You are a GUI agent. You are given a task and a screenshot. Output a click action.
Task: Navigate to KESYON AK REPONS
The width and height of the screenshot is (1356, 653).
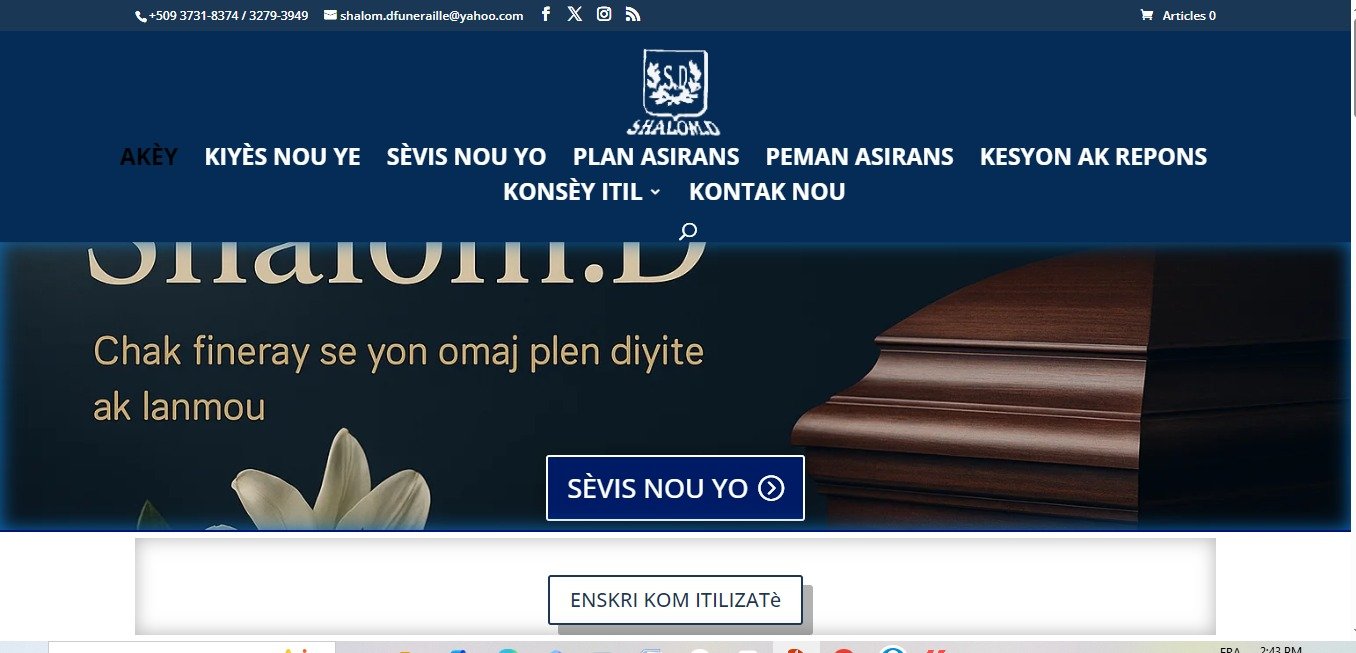(x=1094, y=157)
